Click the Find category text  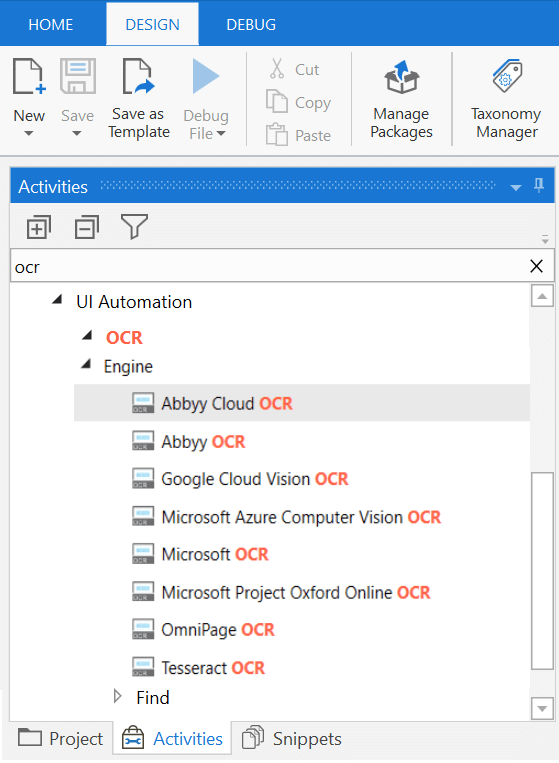coord(153,698)
